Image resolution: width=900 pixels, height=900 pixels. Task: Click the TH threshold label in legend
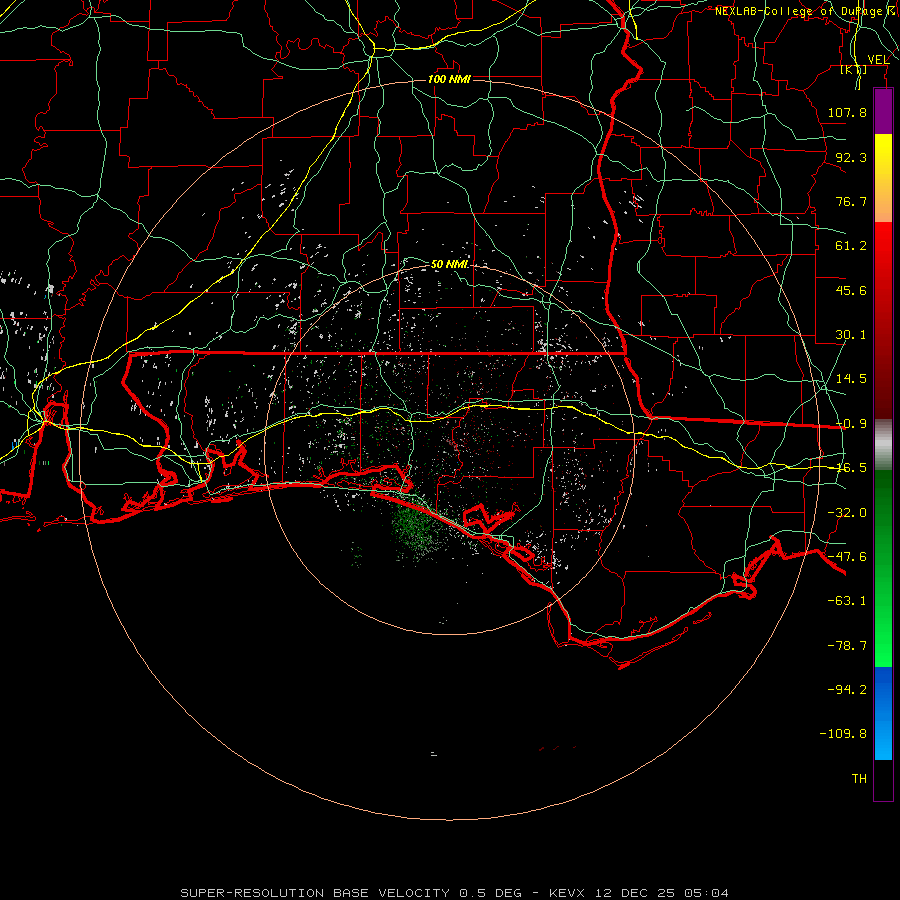click(859, 779)
